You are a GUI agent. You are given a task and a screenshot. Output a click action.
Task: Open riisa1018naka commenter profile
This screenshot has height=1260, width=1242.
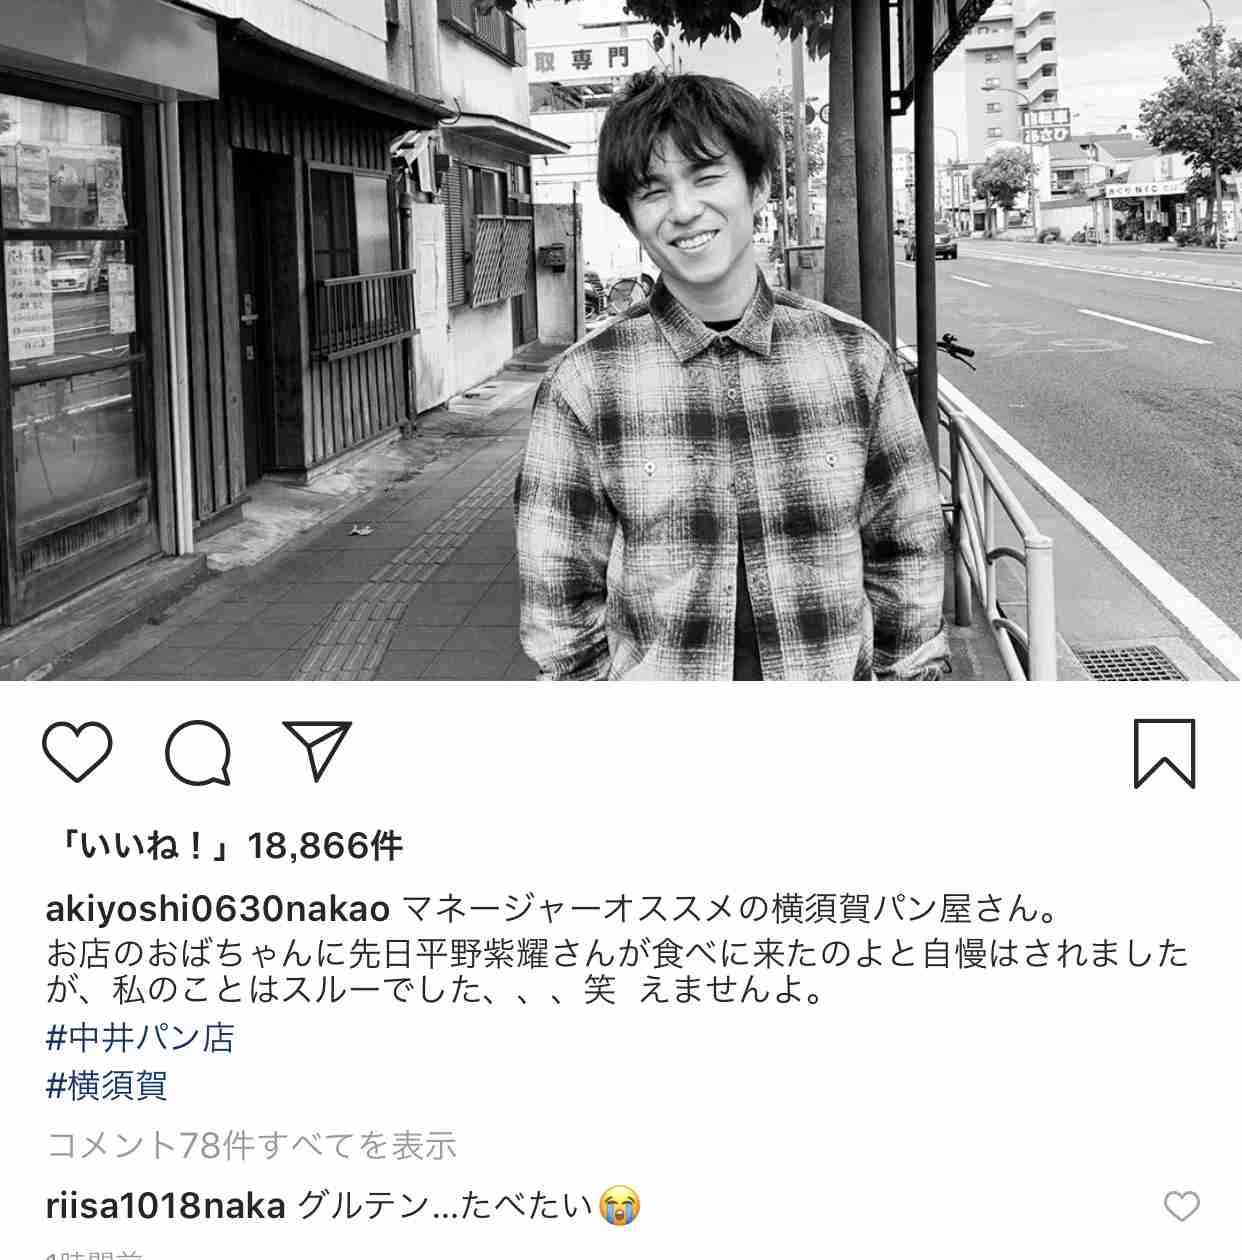(x=166, y=1206)
